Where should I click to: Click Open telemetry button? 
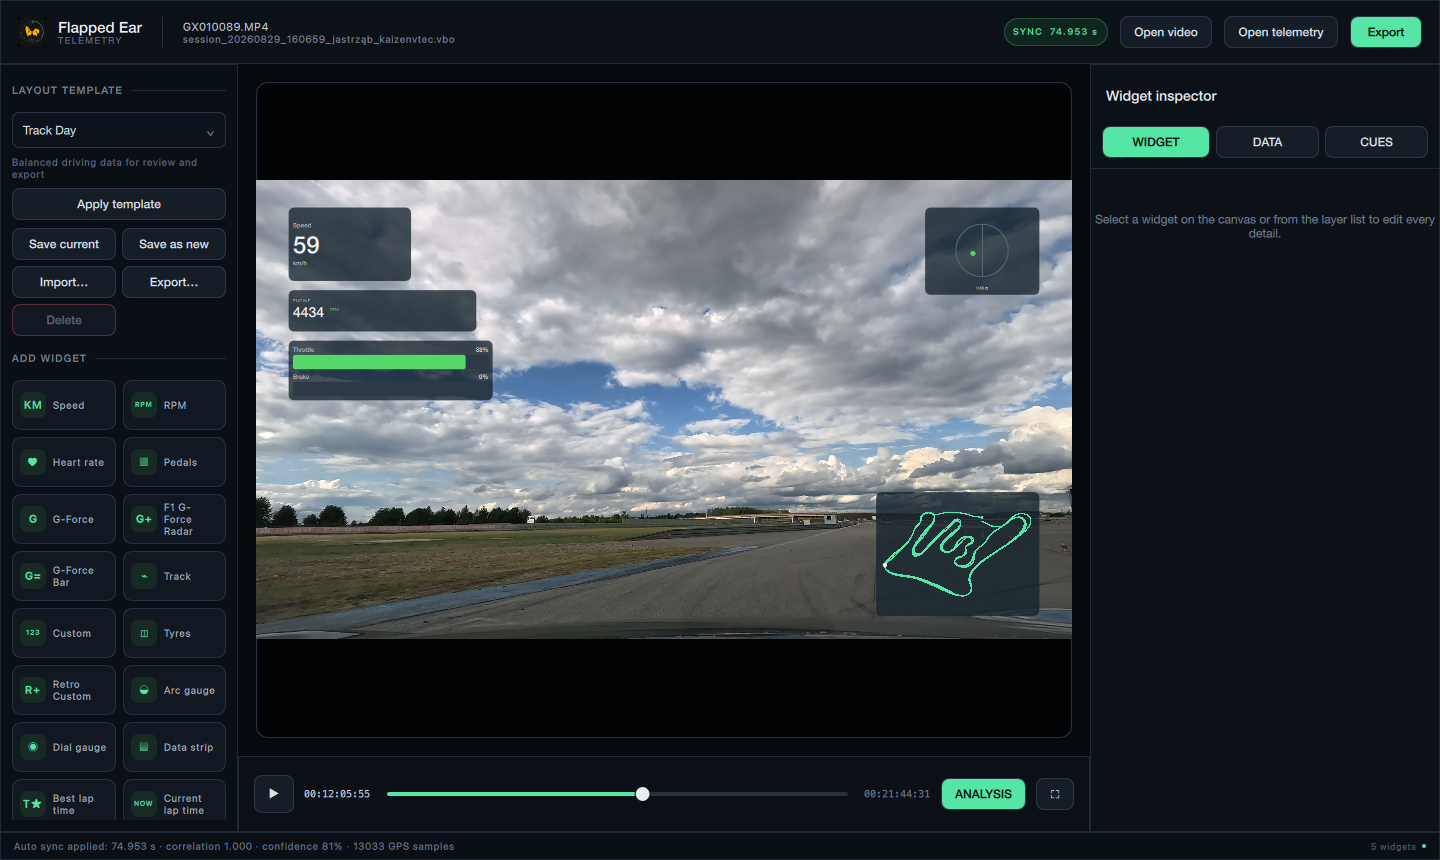tap(1281, 32)
